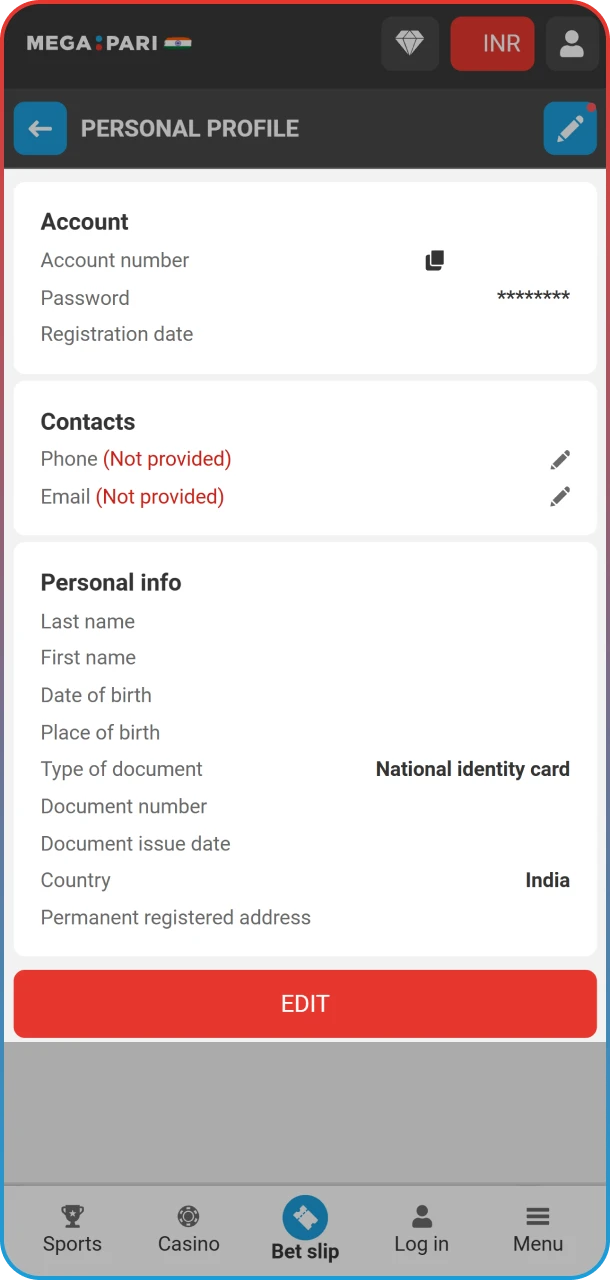Edit the phone number via its pencil icon
The image size is (610, 1280).
[560, 459]
